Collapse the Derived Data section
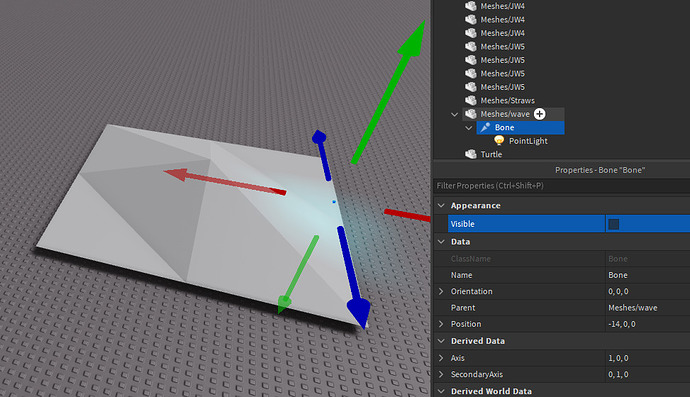 [441, 341]
